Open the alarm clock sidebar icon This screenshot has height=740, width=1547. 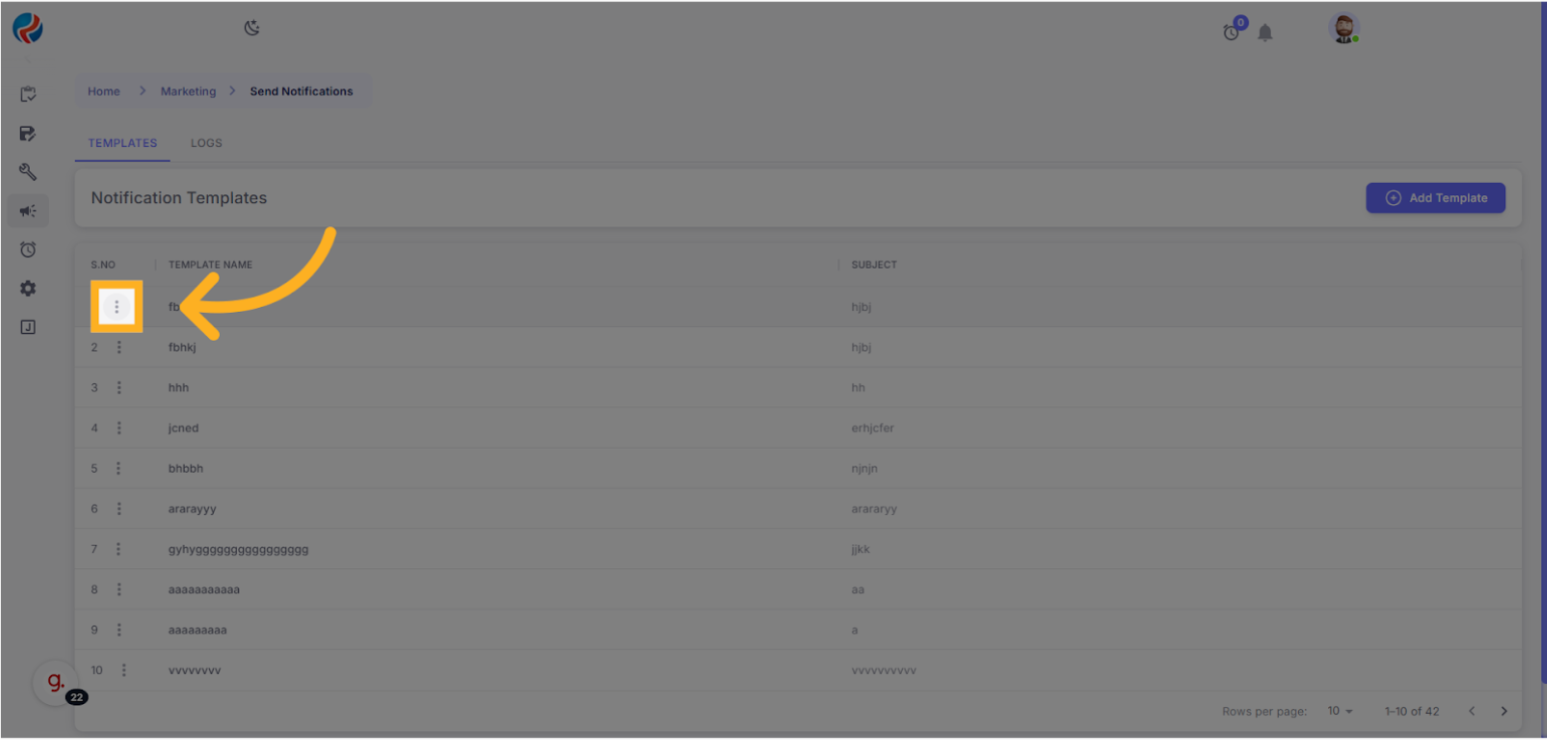coord(28,249)
